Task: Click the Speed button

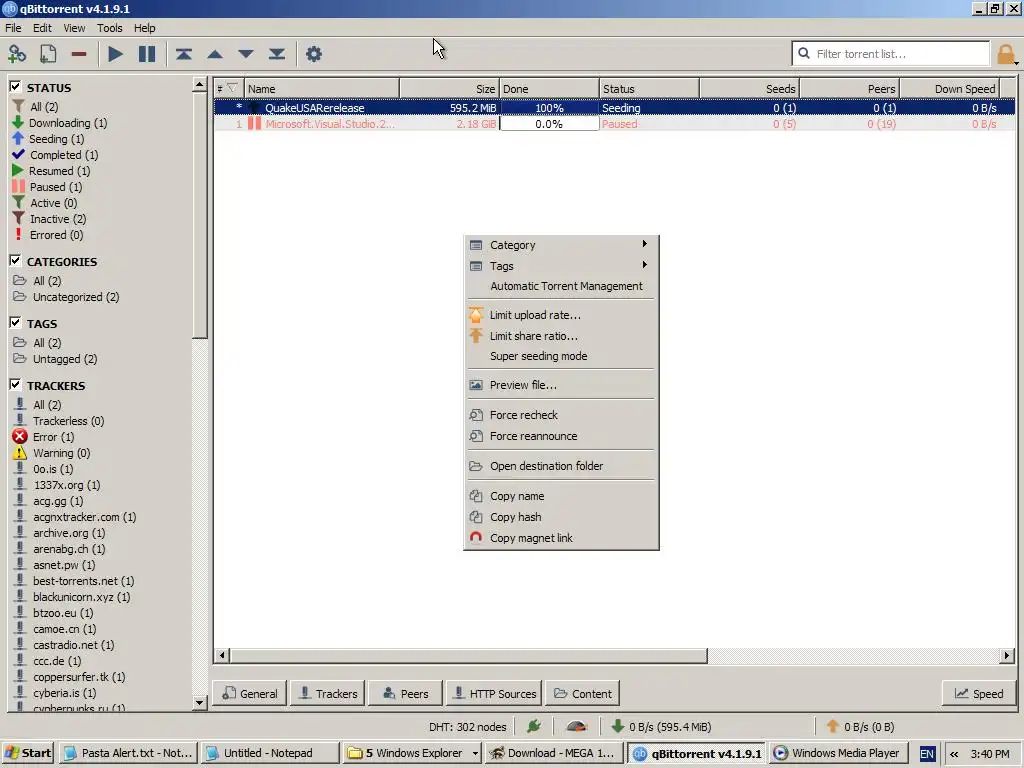Action: click(x=979, y=694)
